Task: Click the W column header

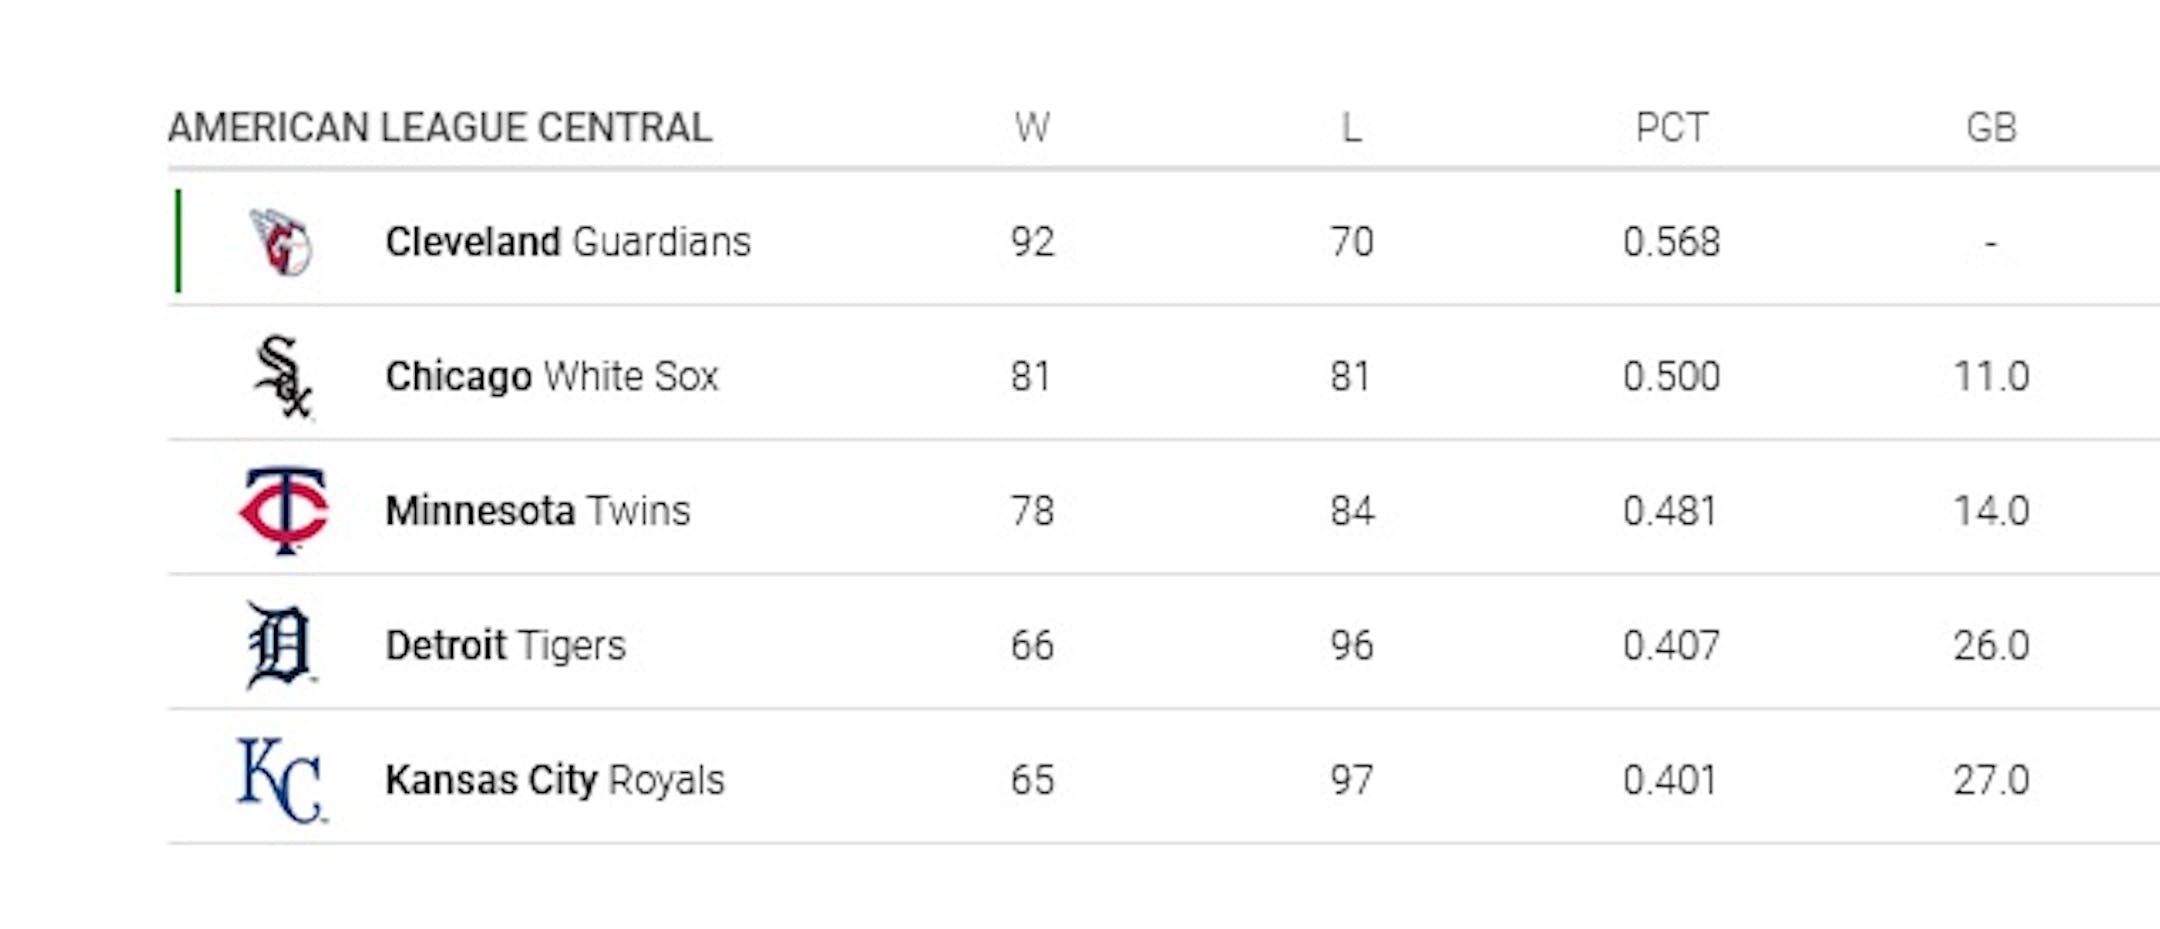Action: (x=1032, y=128)
